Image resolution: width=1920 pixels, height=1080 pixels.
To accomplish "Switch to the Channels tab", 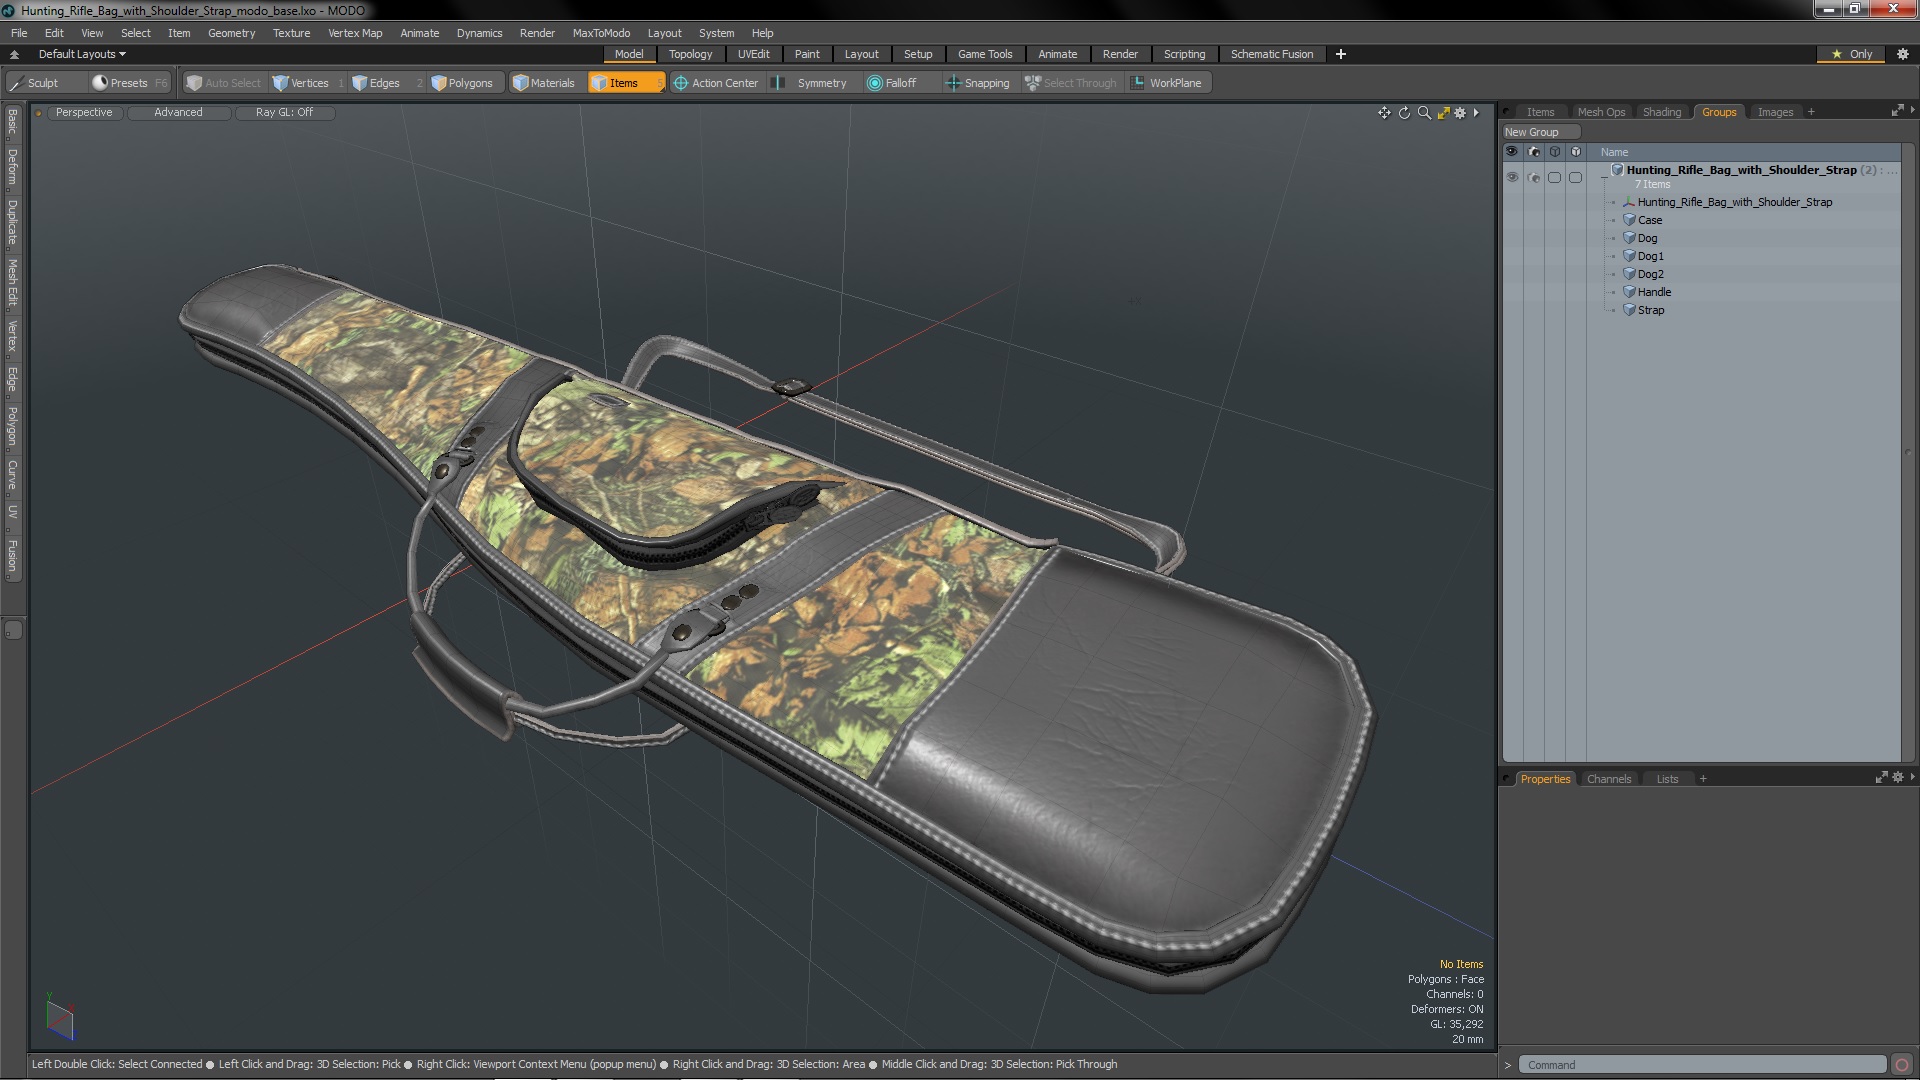I will click(1608, 779).
